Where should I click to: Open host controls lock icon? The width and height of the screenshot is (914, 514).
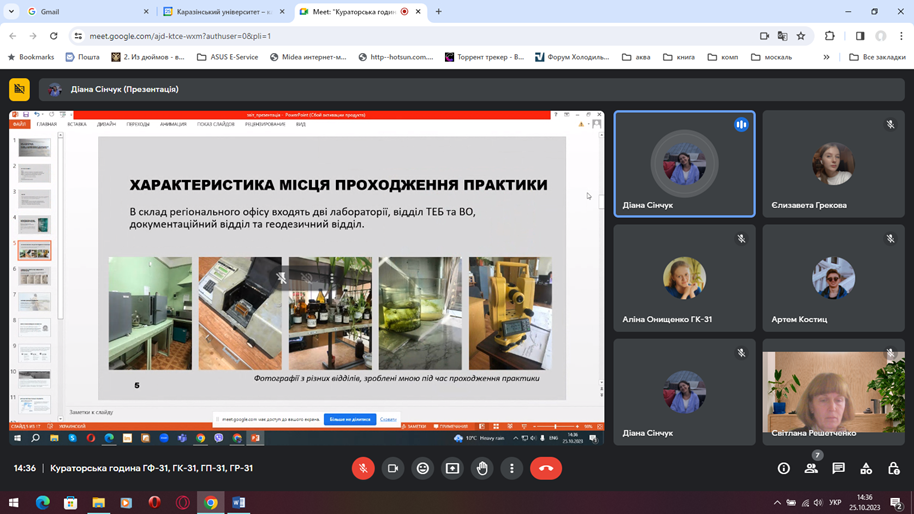pos(894,468)
